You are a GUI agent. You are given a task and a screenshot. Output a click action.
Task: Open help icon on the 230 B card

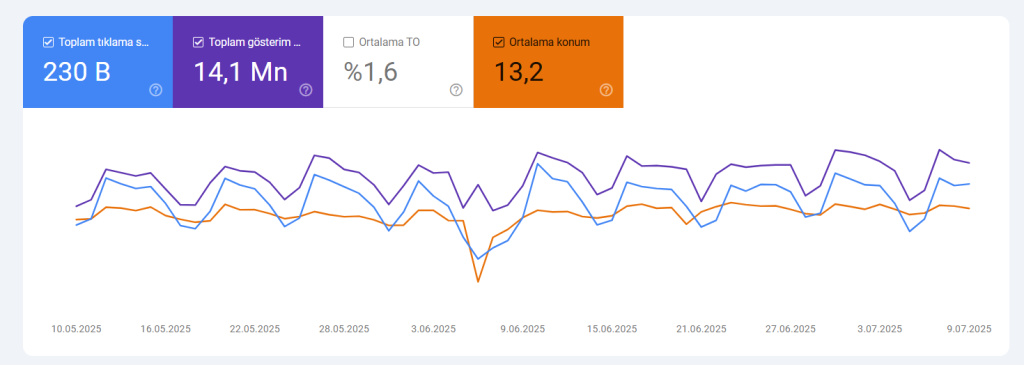pos(155,90)
